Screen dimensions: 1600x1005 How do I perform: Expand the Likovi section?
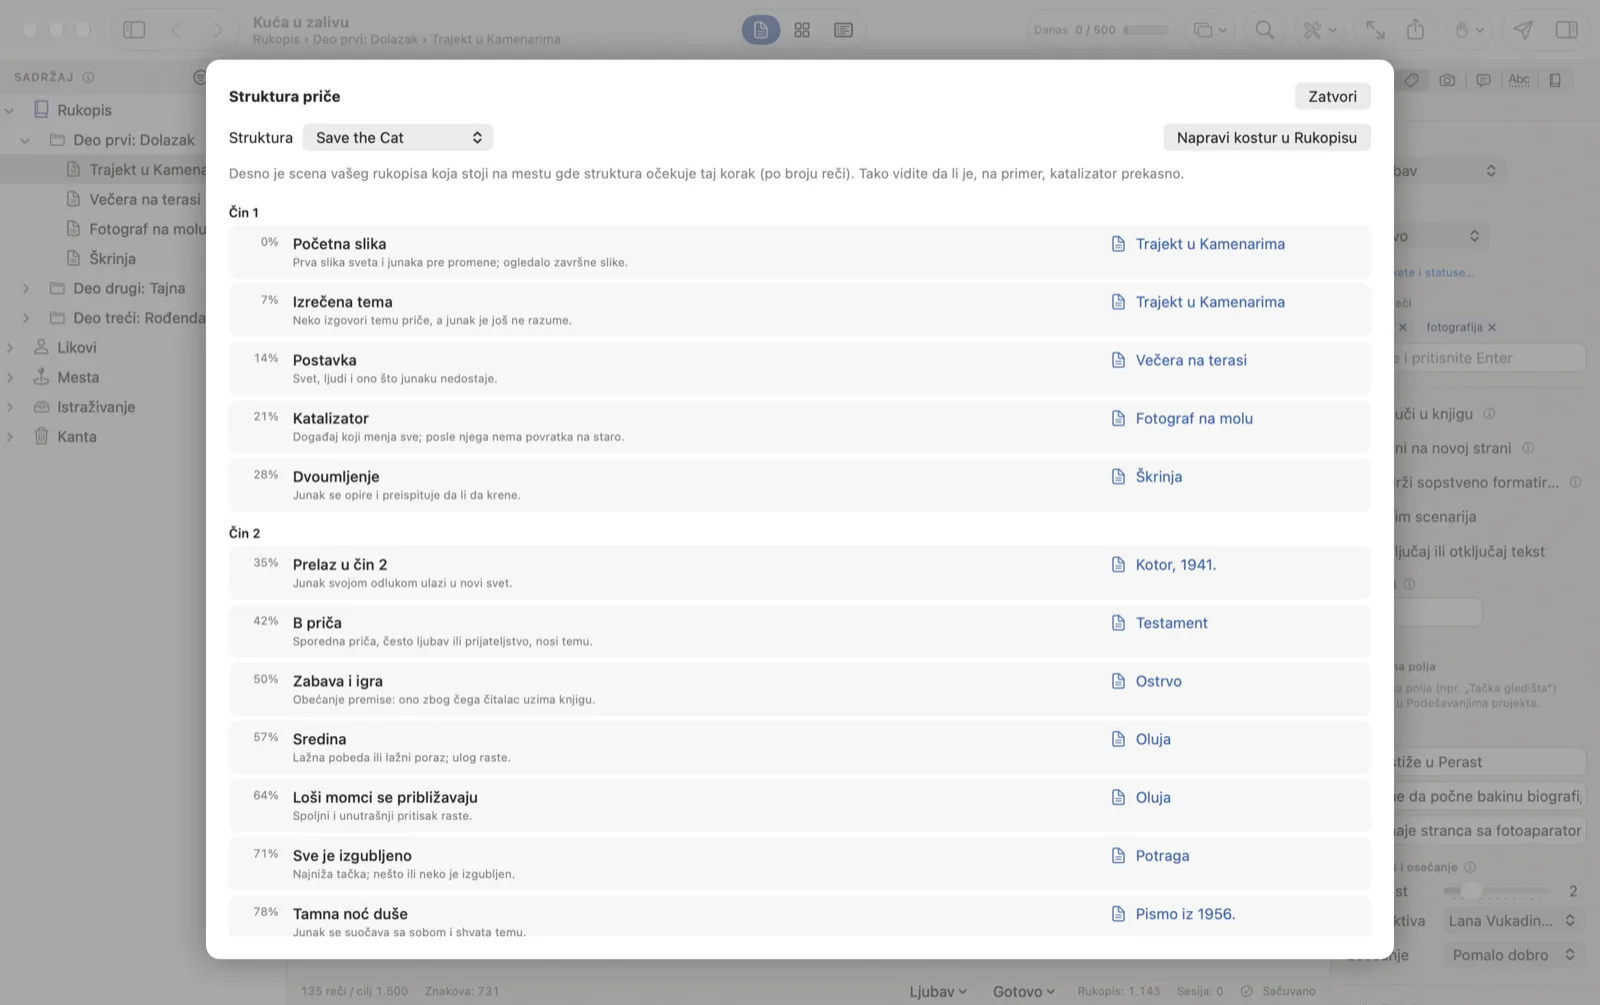(10, 348)
